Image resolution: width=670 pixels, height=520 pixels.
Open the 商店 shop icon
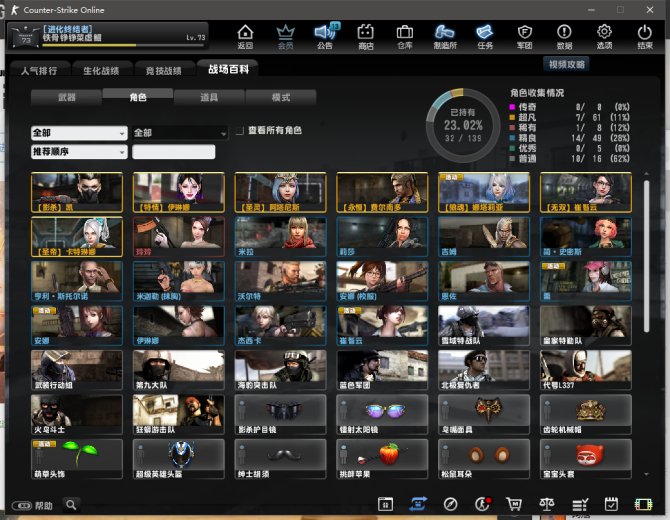click(x=365, y=36)
